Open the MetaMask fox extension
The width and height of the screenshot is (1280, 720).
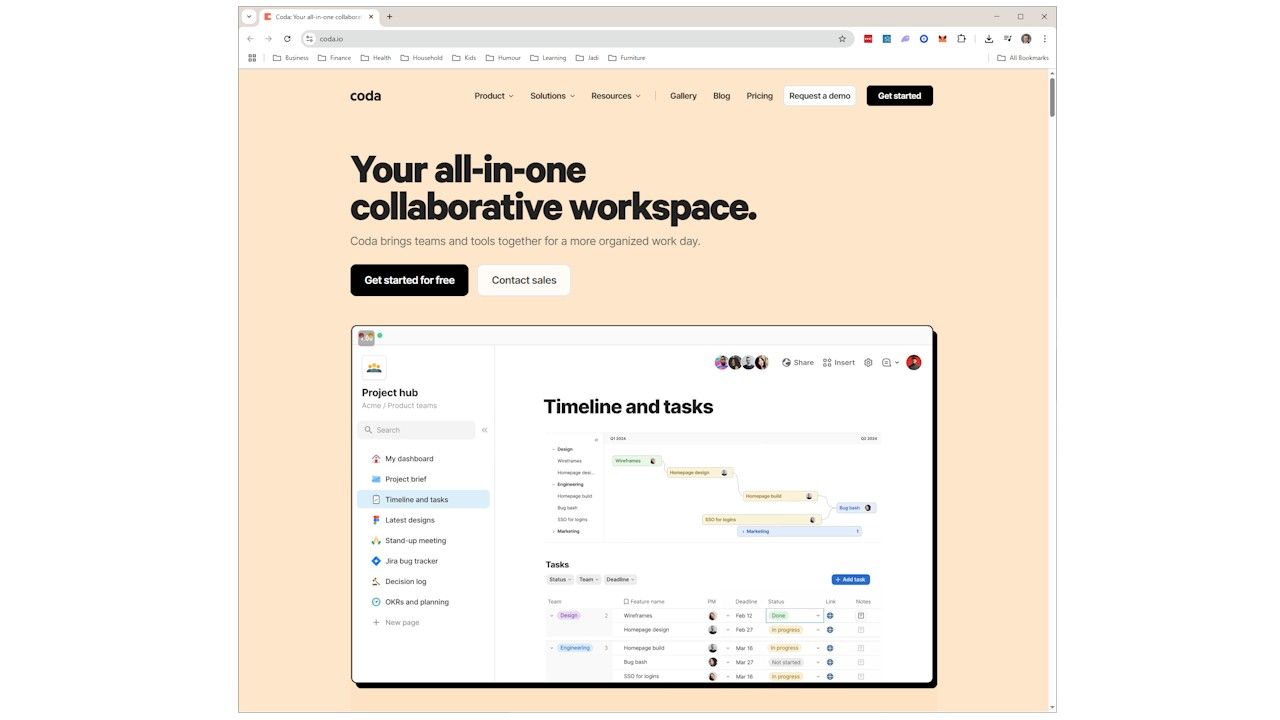[x=942, y=39]
